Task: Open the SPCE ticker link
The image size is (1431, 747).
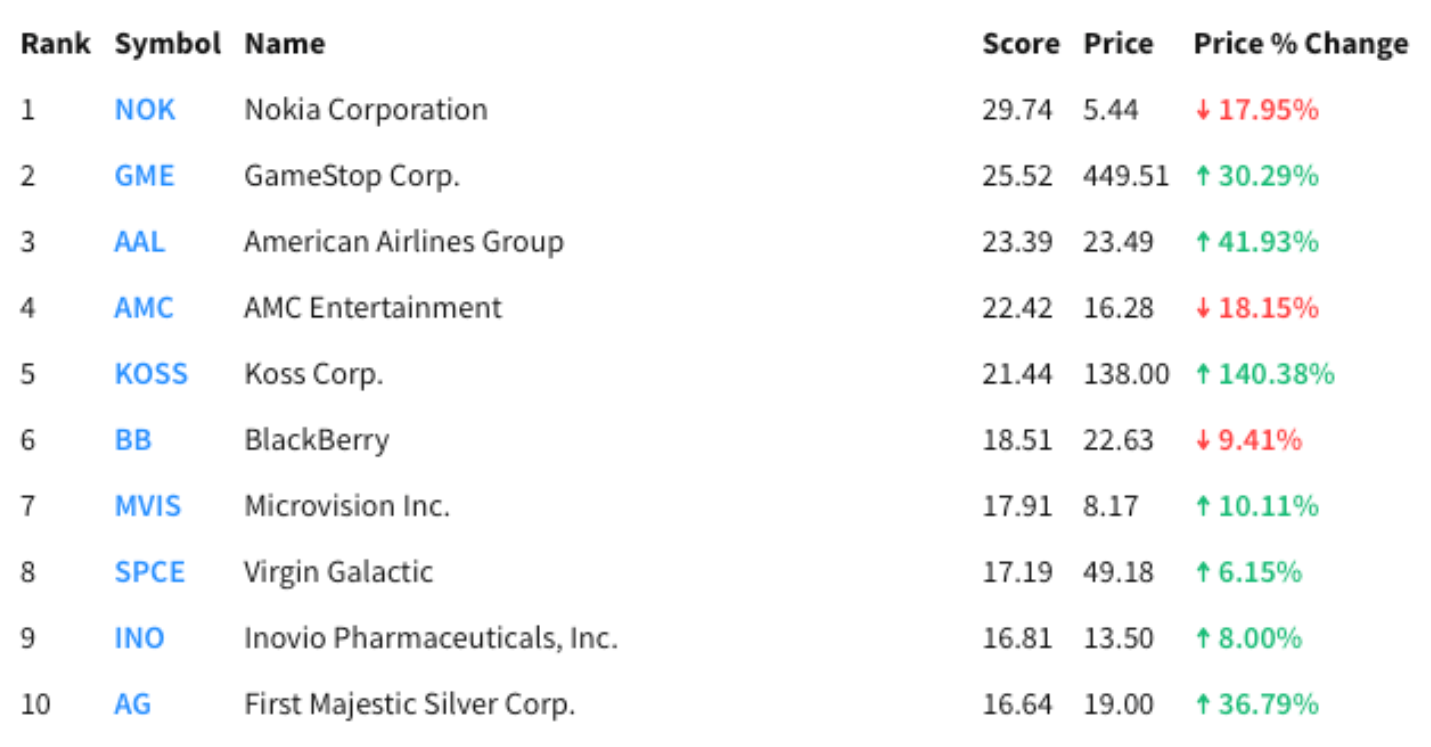Action: click(150, 572)
